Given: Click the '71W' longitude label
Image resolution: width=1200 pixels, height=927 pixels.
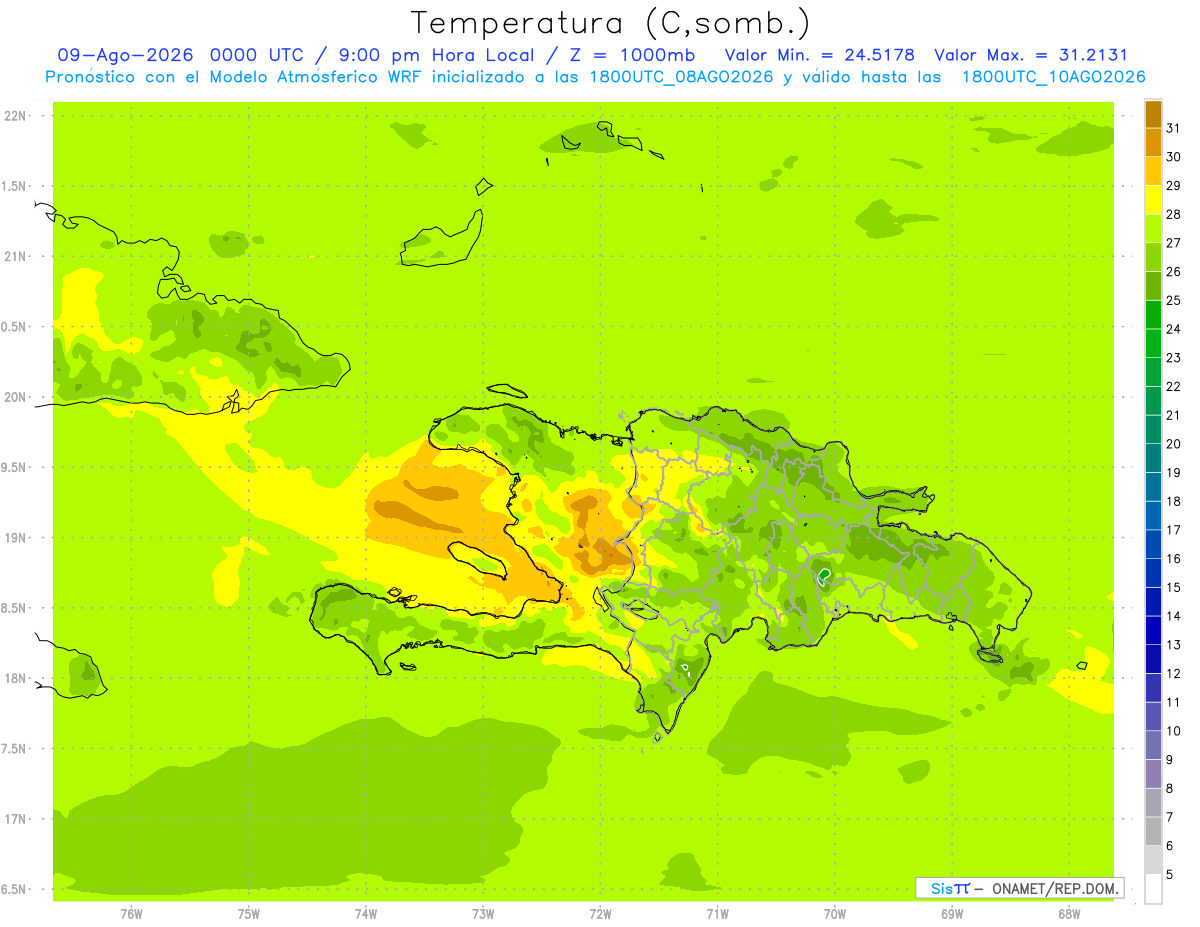Looking at the screenshot, I should [717, 913].
